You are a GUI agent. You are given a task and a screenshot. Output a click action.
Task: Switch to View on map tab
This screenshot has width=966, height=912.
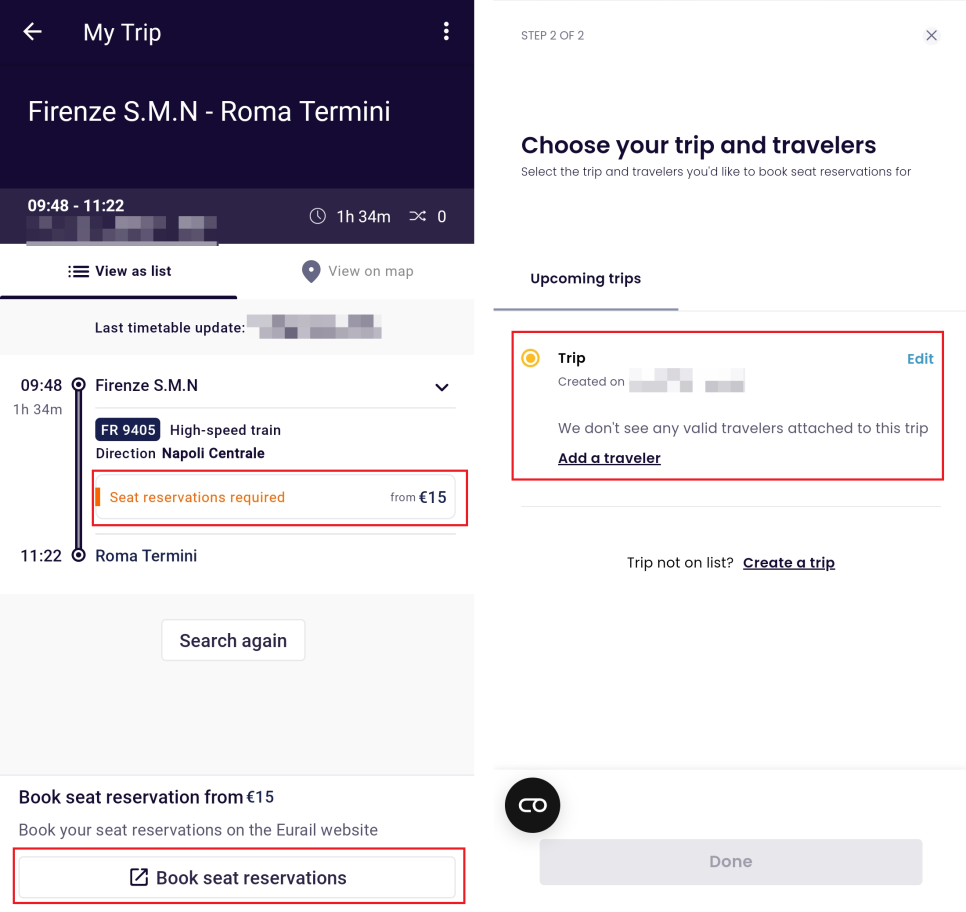click(356, 271)
